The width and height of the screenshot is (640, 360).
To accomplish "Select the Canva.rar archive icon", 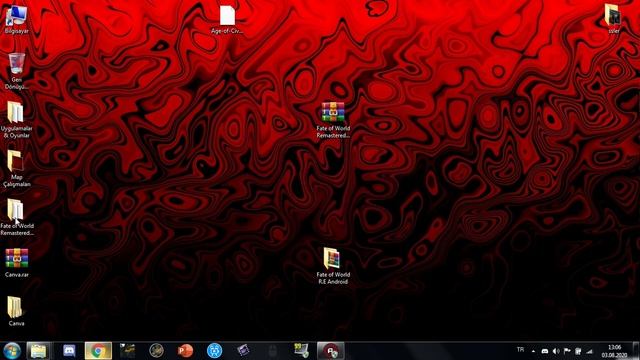I will coord(16,263).
